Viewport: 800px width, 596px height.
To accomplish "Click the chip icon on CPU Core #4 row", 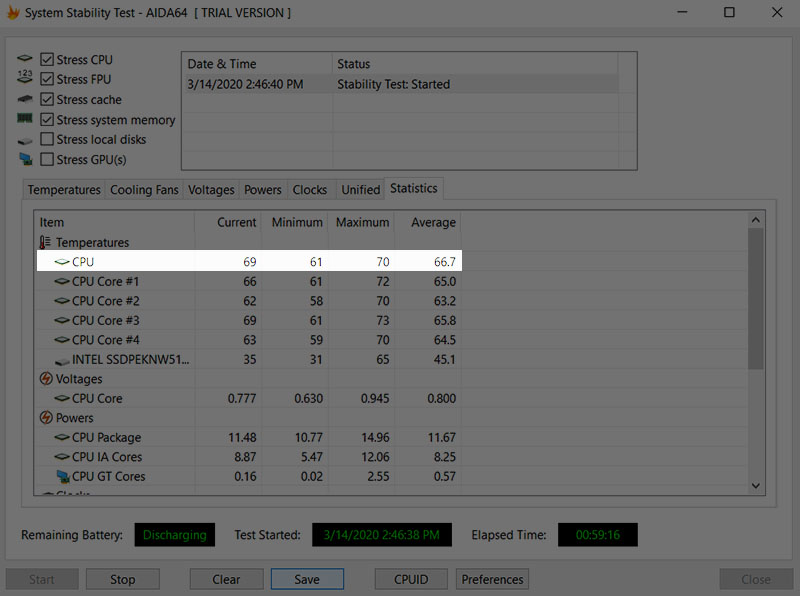I will tap(62, 340).
